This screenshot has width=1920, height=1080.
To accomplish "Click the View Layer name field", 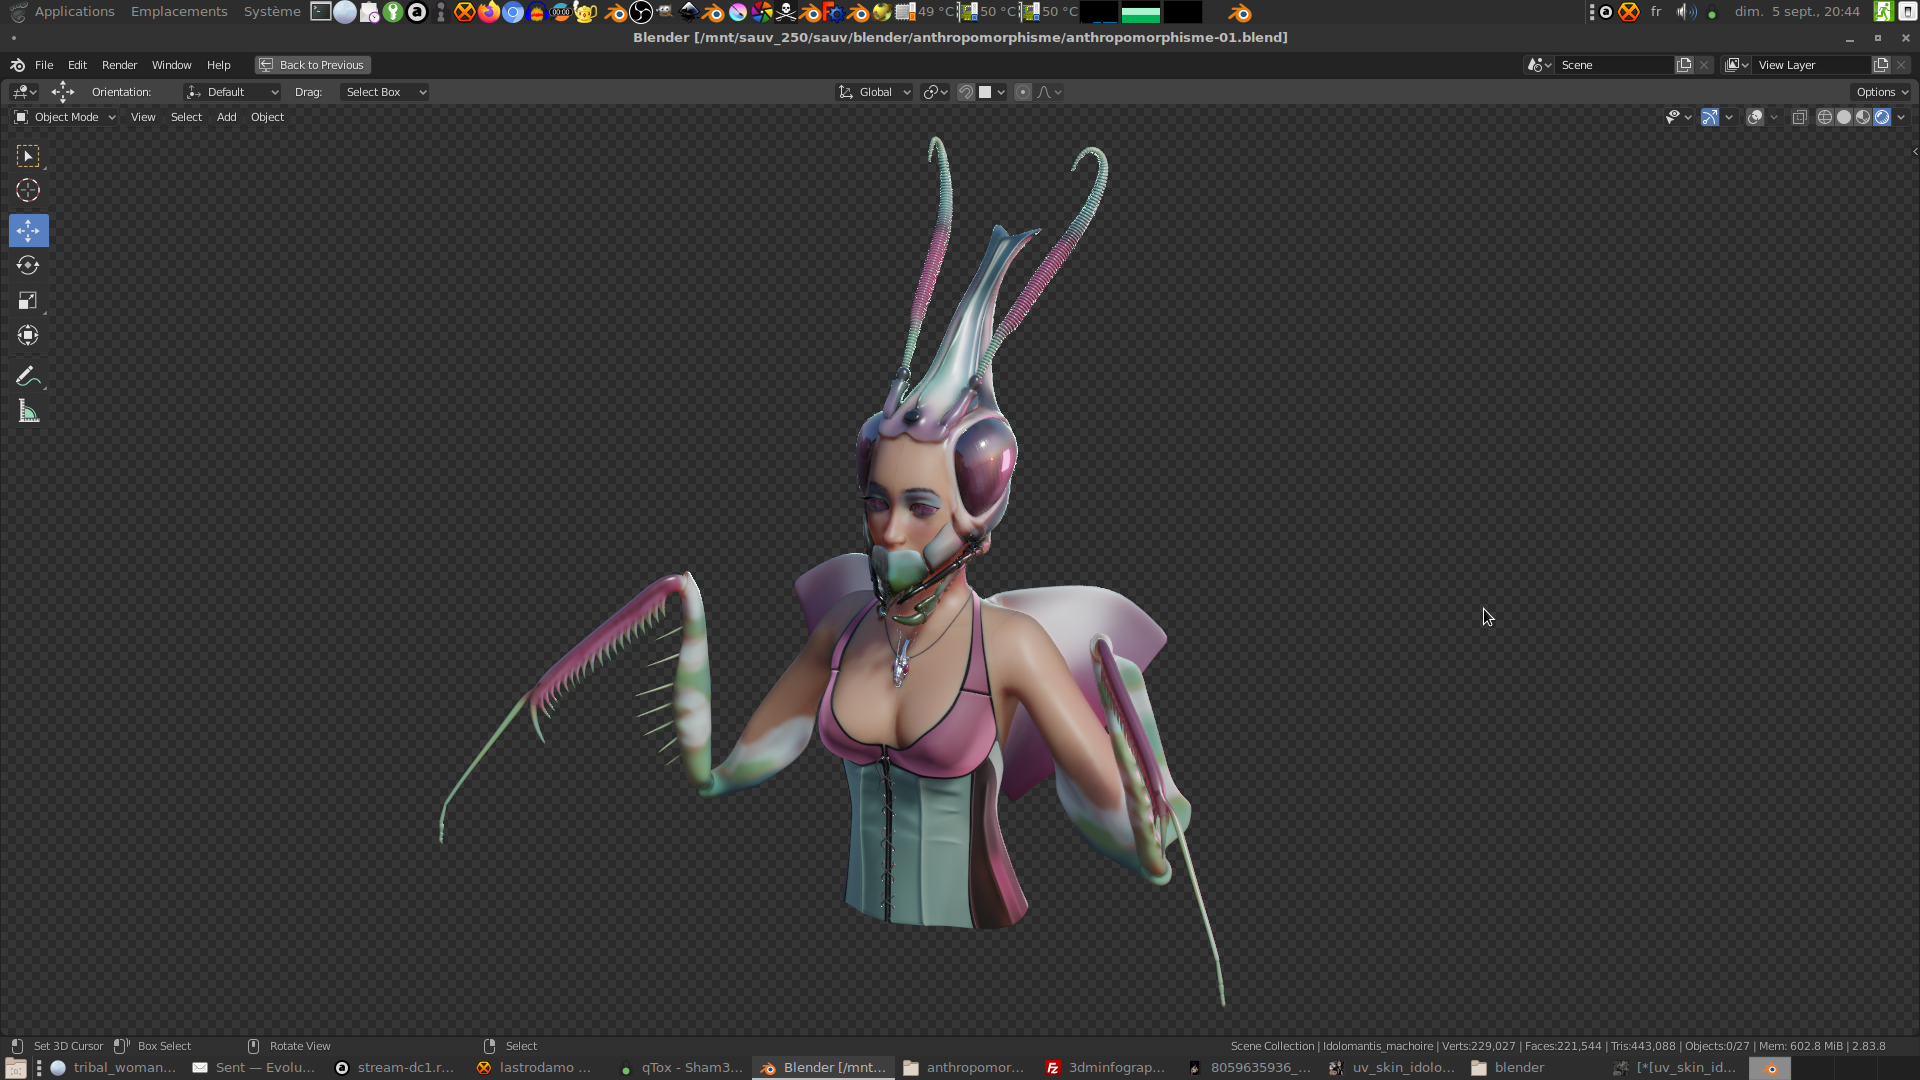I will pos(1811,65).
